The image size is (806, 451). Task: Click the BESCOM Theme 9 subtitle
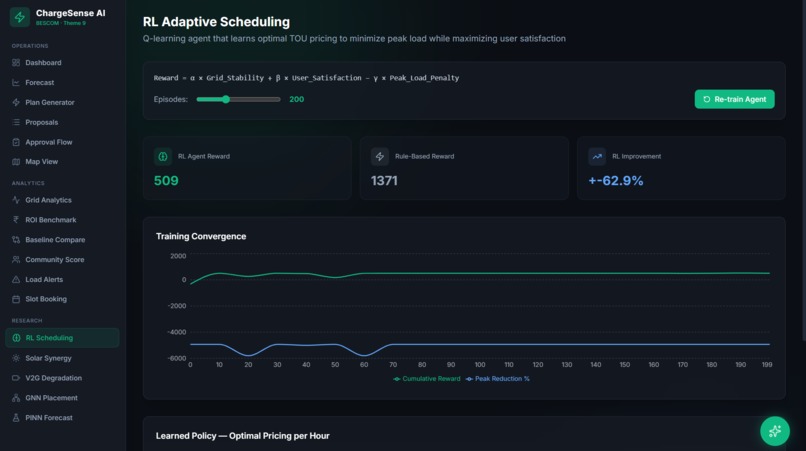[x=61, y=23]
